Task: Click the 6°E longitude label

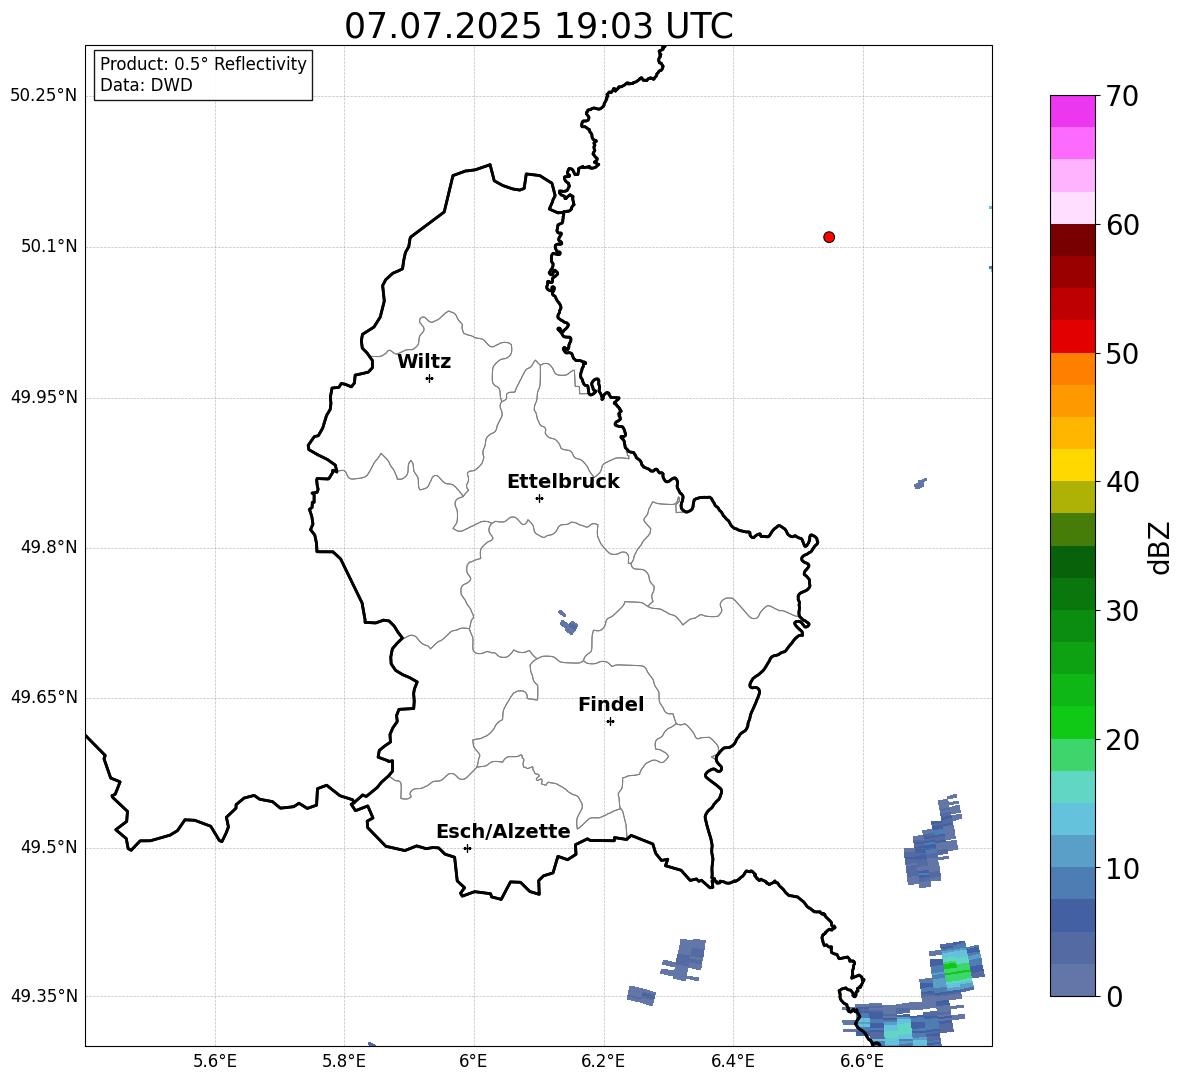Action: point(473,1062)
